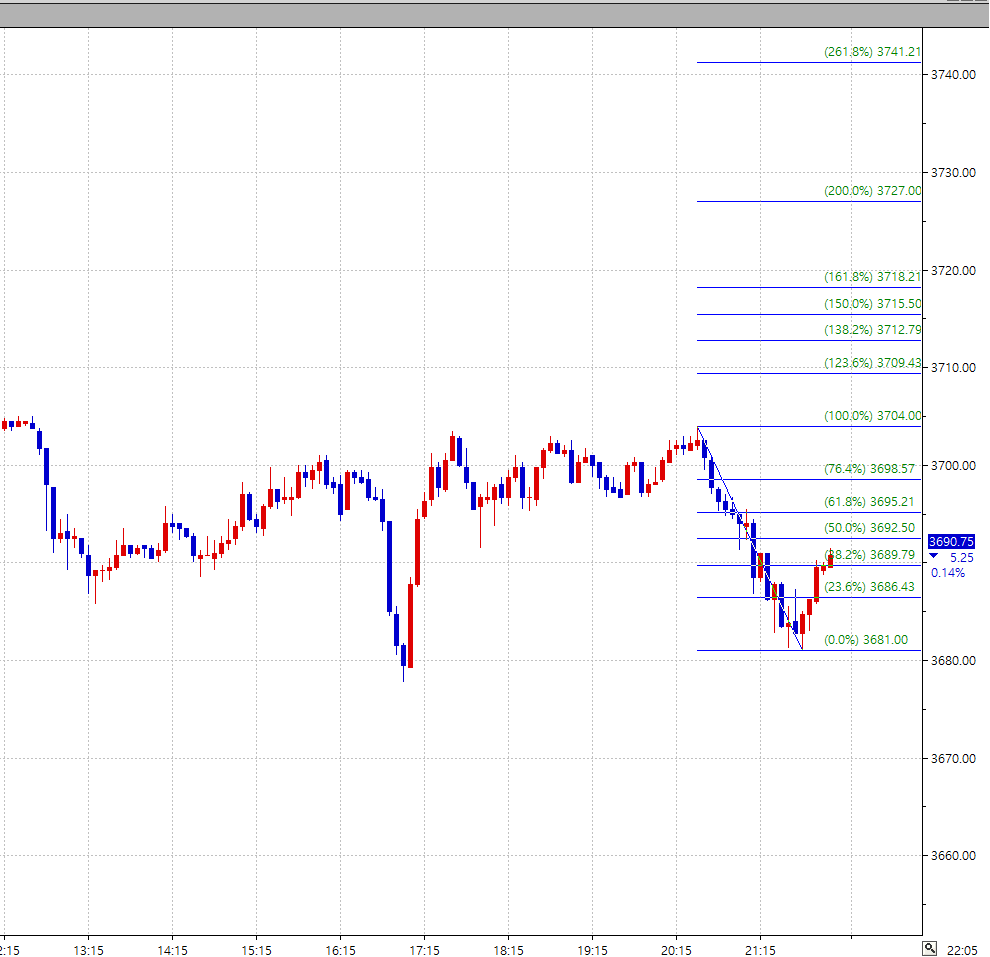Viewport: 990px width, 957px height.
Task: Select the 123.6% Fibonacci label 3709.43
Action: pyautogui.click(x=872, y=363)
